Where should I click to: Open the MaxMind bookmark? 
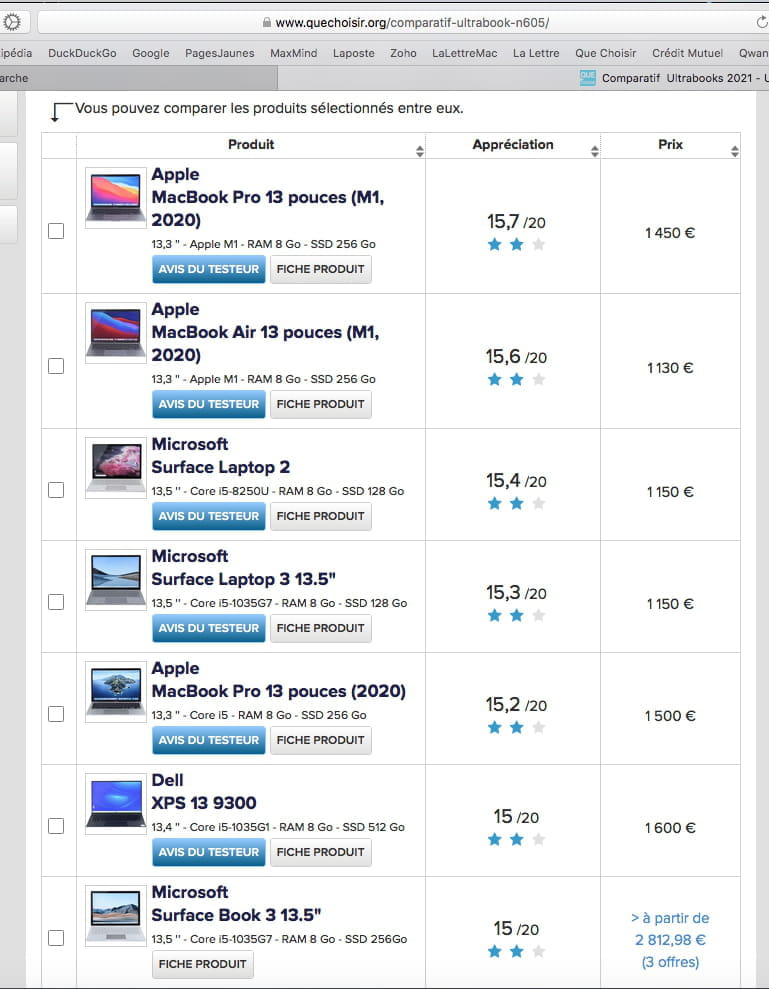[x=294, y=54]
